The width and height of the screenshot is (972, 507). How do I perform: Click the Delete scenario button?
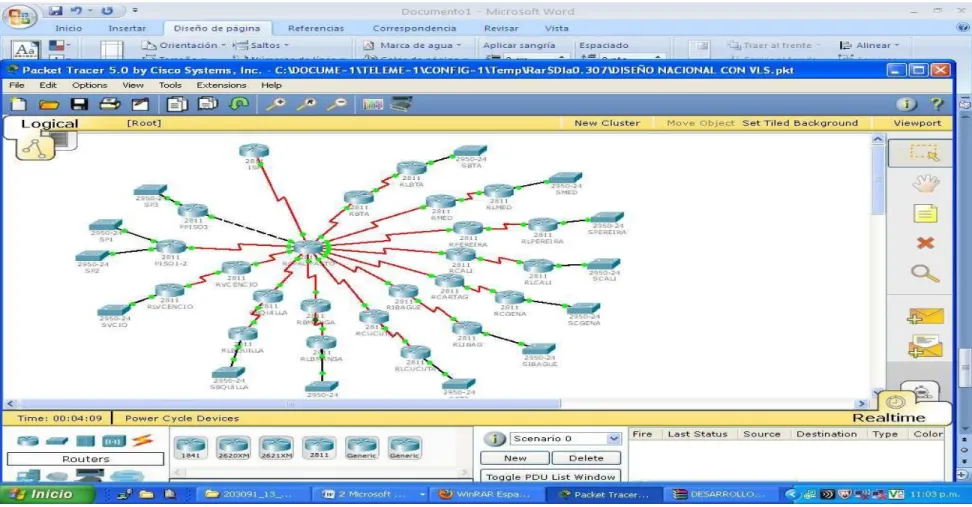(x=586, y=458)
